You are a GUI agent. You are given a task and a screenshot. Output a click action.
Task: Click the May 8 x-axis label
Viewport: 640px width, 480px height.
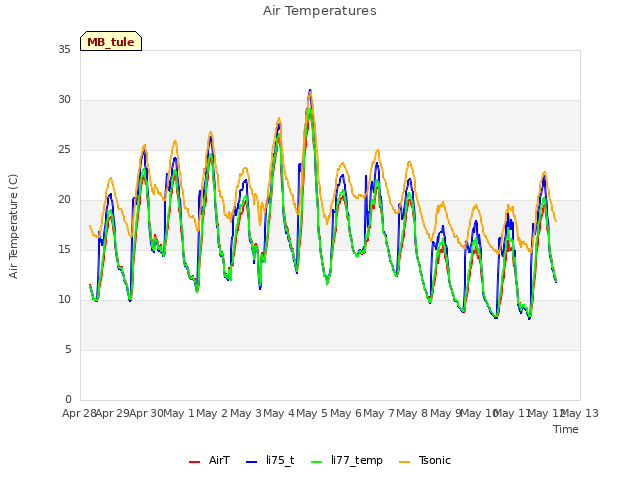tap(412, 413)
